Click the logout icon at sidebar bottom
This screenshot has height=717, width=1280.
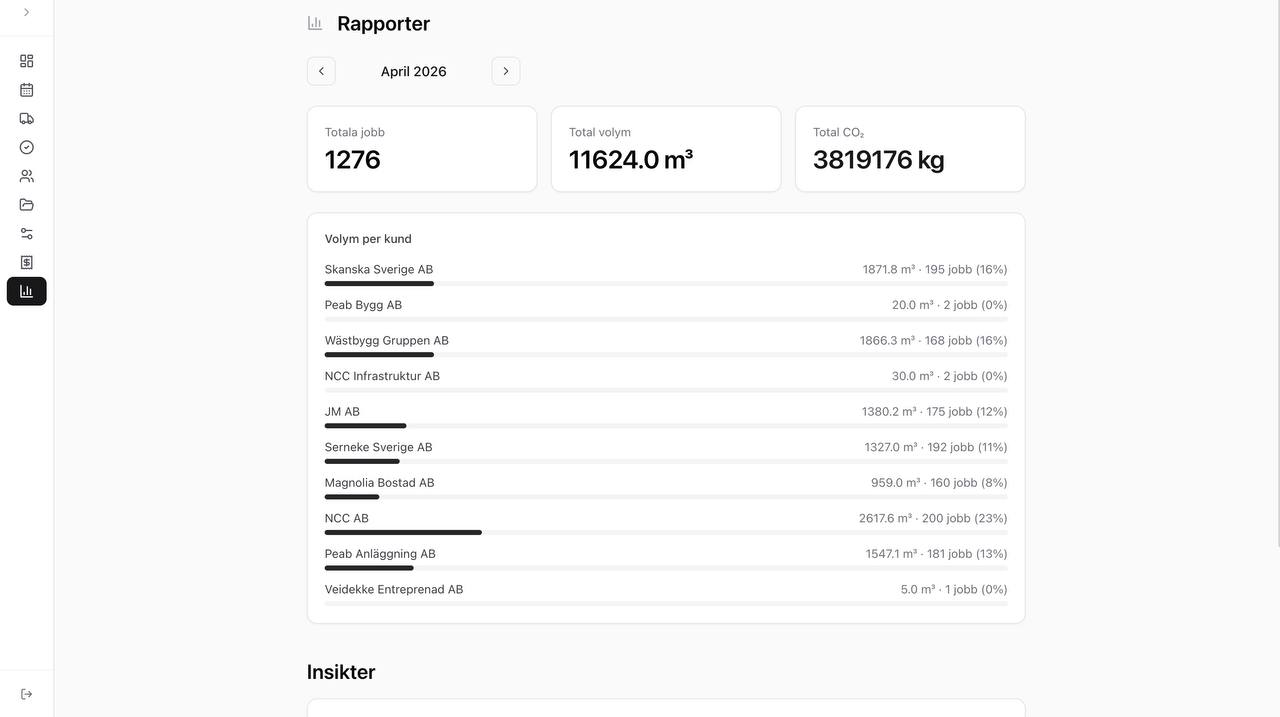(x=26, y=694)
